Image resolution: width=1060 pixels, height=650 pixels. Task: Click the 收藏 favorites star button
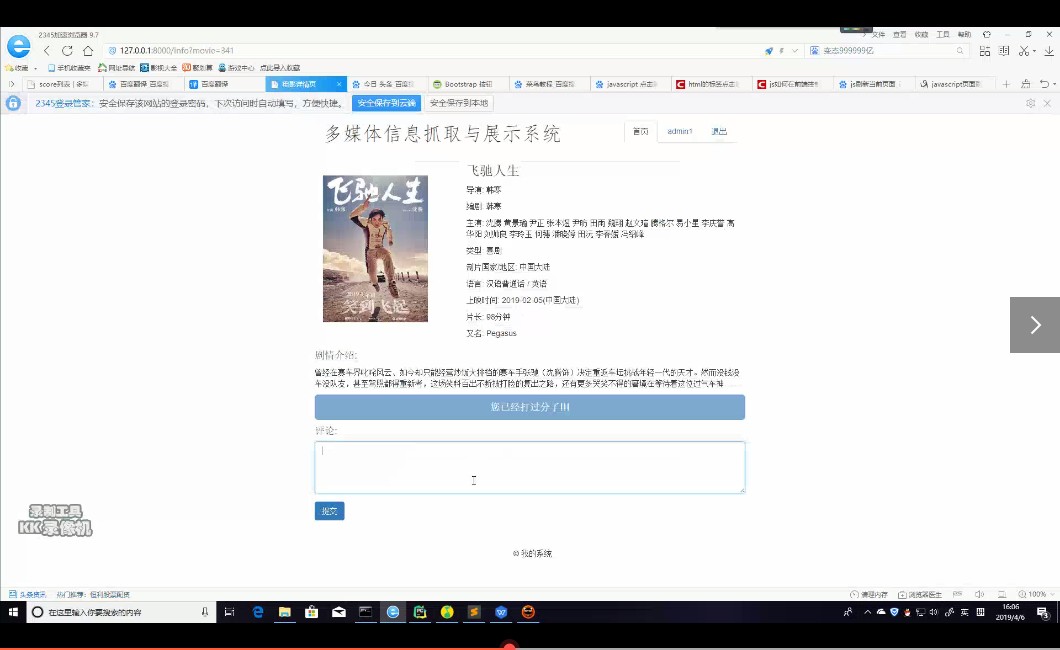click(x=17, y=68)
